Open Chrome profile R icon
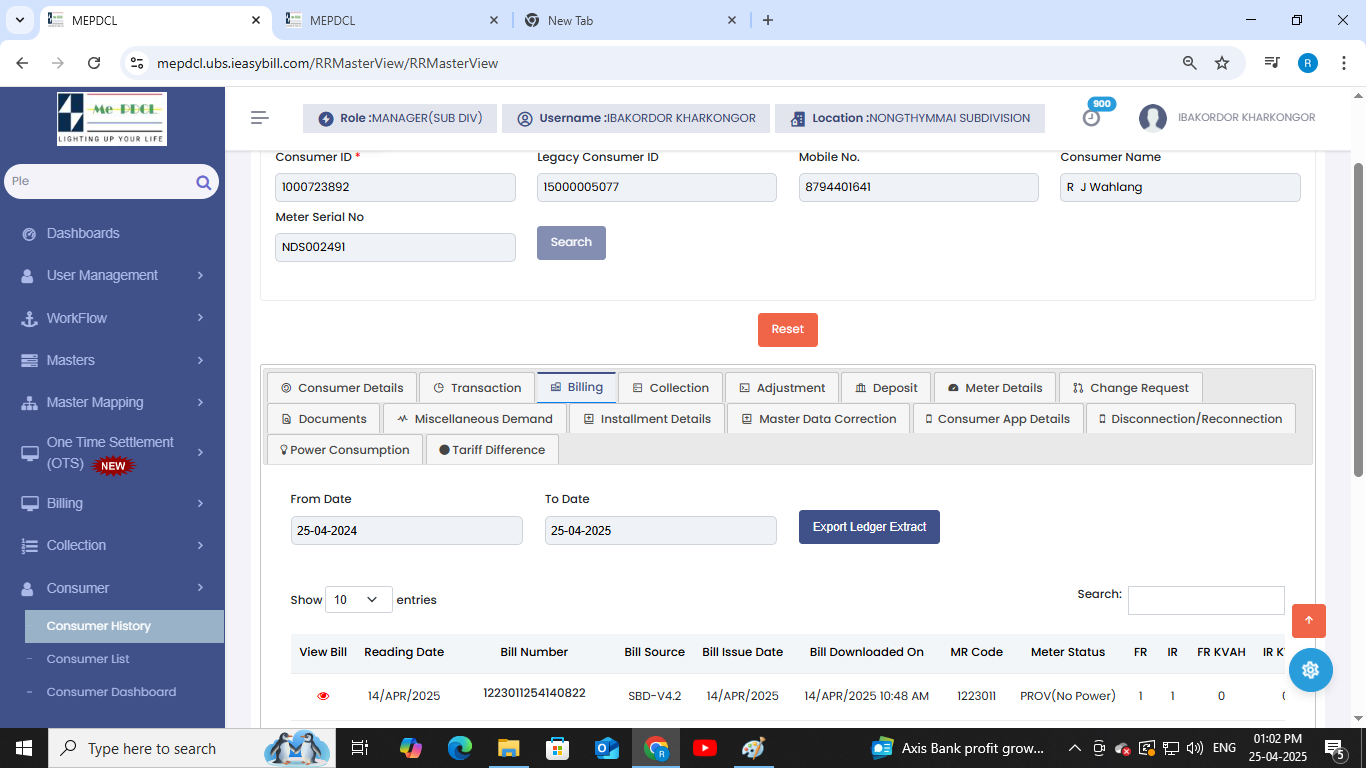Viewport: 1366px width, 768px height. point(1308,63)
